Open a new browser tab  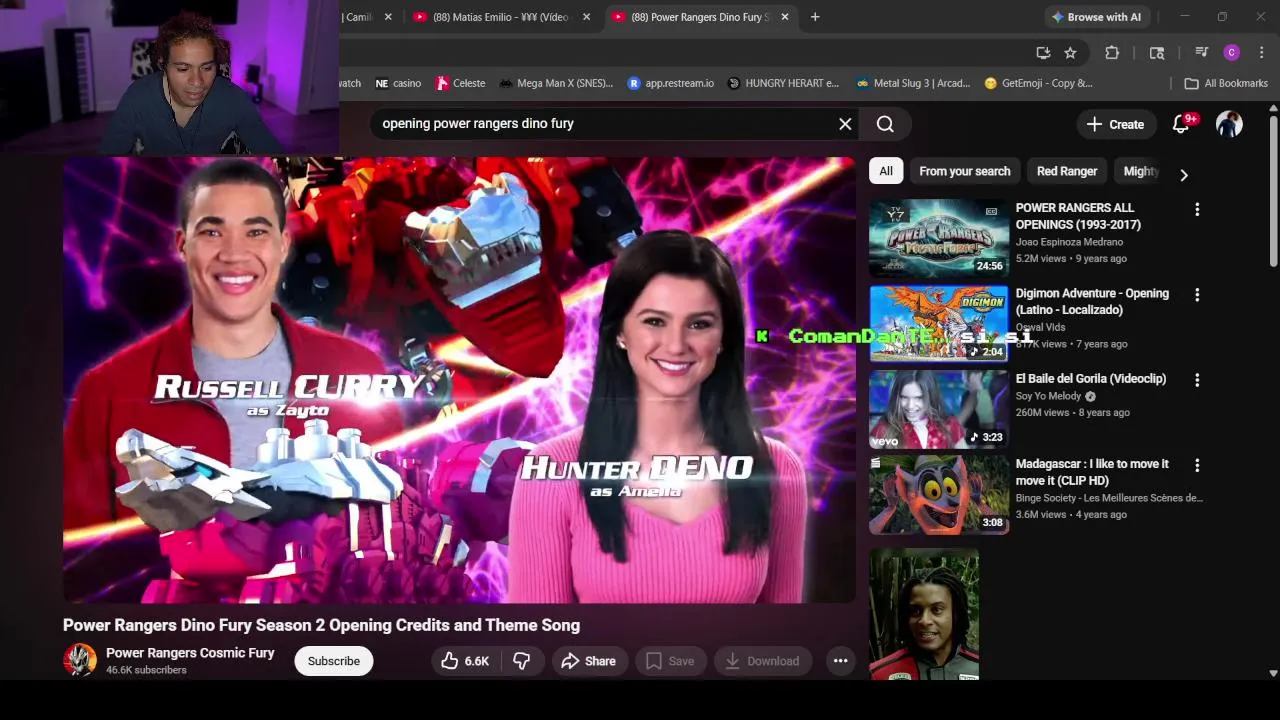815,17
